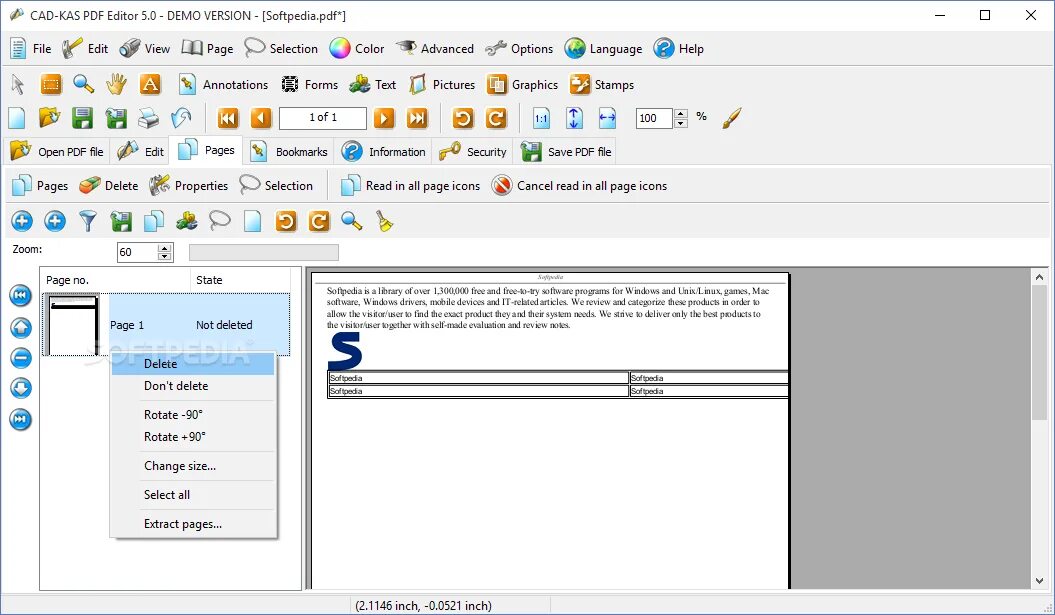Click the State column header

pos(241,280)
